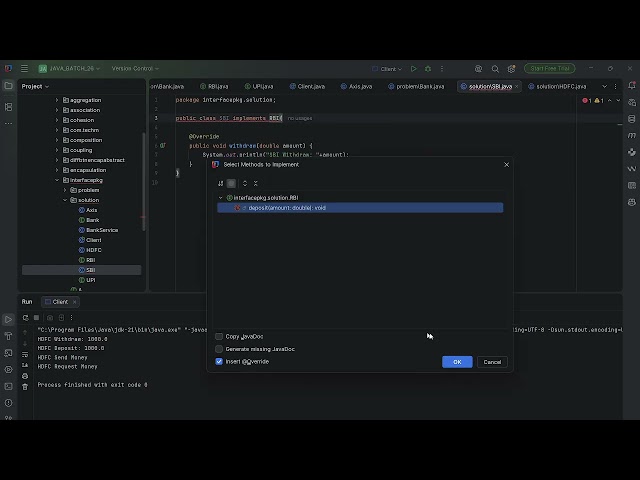Sort methods alphabetically in dialog

coord(220,184)
